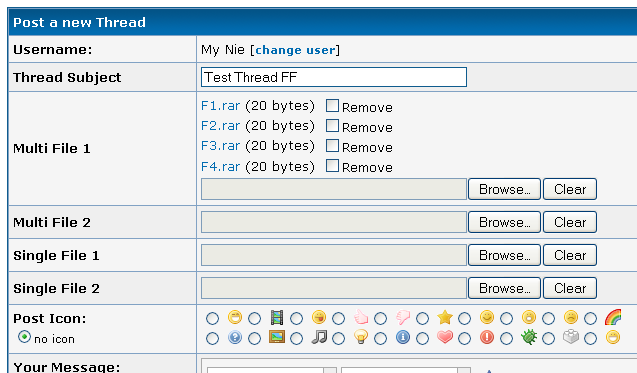
Task: Click the music note post icon
Action: (x=319, y=337)
